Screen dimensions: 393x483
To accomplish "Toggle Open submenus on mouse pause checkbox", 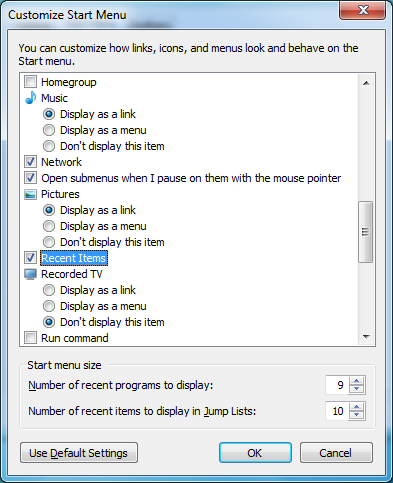I will coord(31,178).
